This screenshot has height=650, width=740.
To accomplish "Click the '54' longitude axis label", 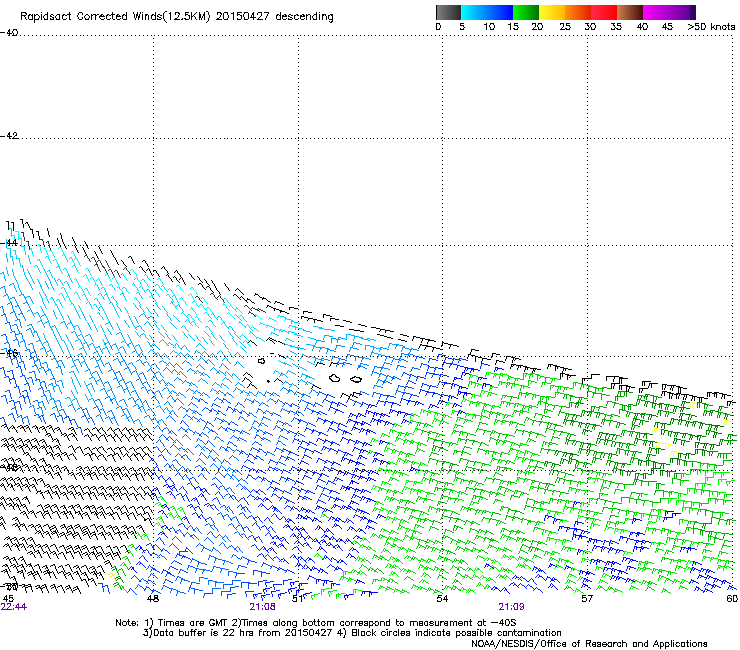I will 442,599.
